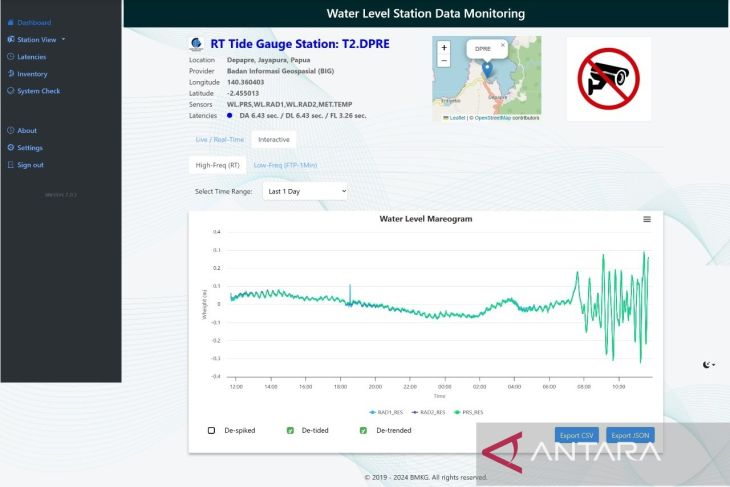
Task: Toggle PRS_RES series in chart legend
Action: (468, 413)
